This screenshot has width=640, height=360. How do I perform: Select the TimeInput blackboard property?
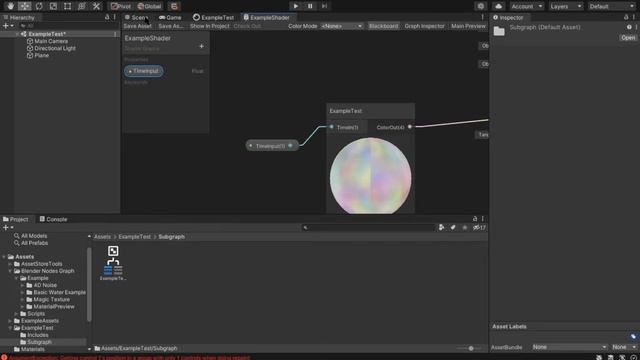tap(144, 71)
